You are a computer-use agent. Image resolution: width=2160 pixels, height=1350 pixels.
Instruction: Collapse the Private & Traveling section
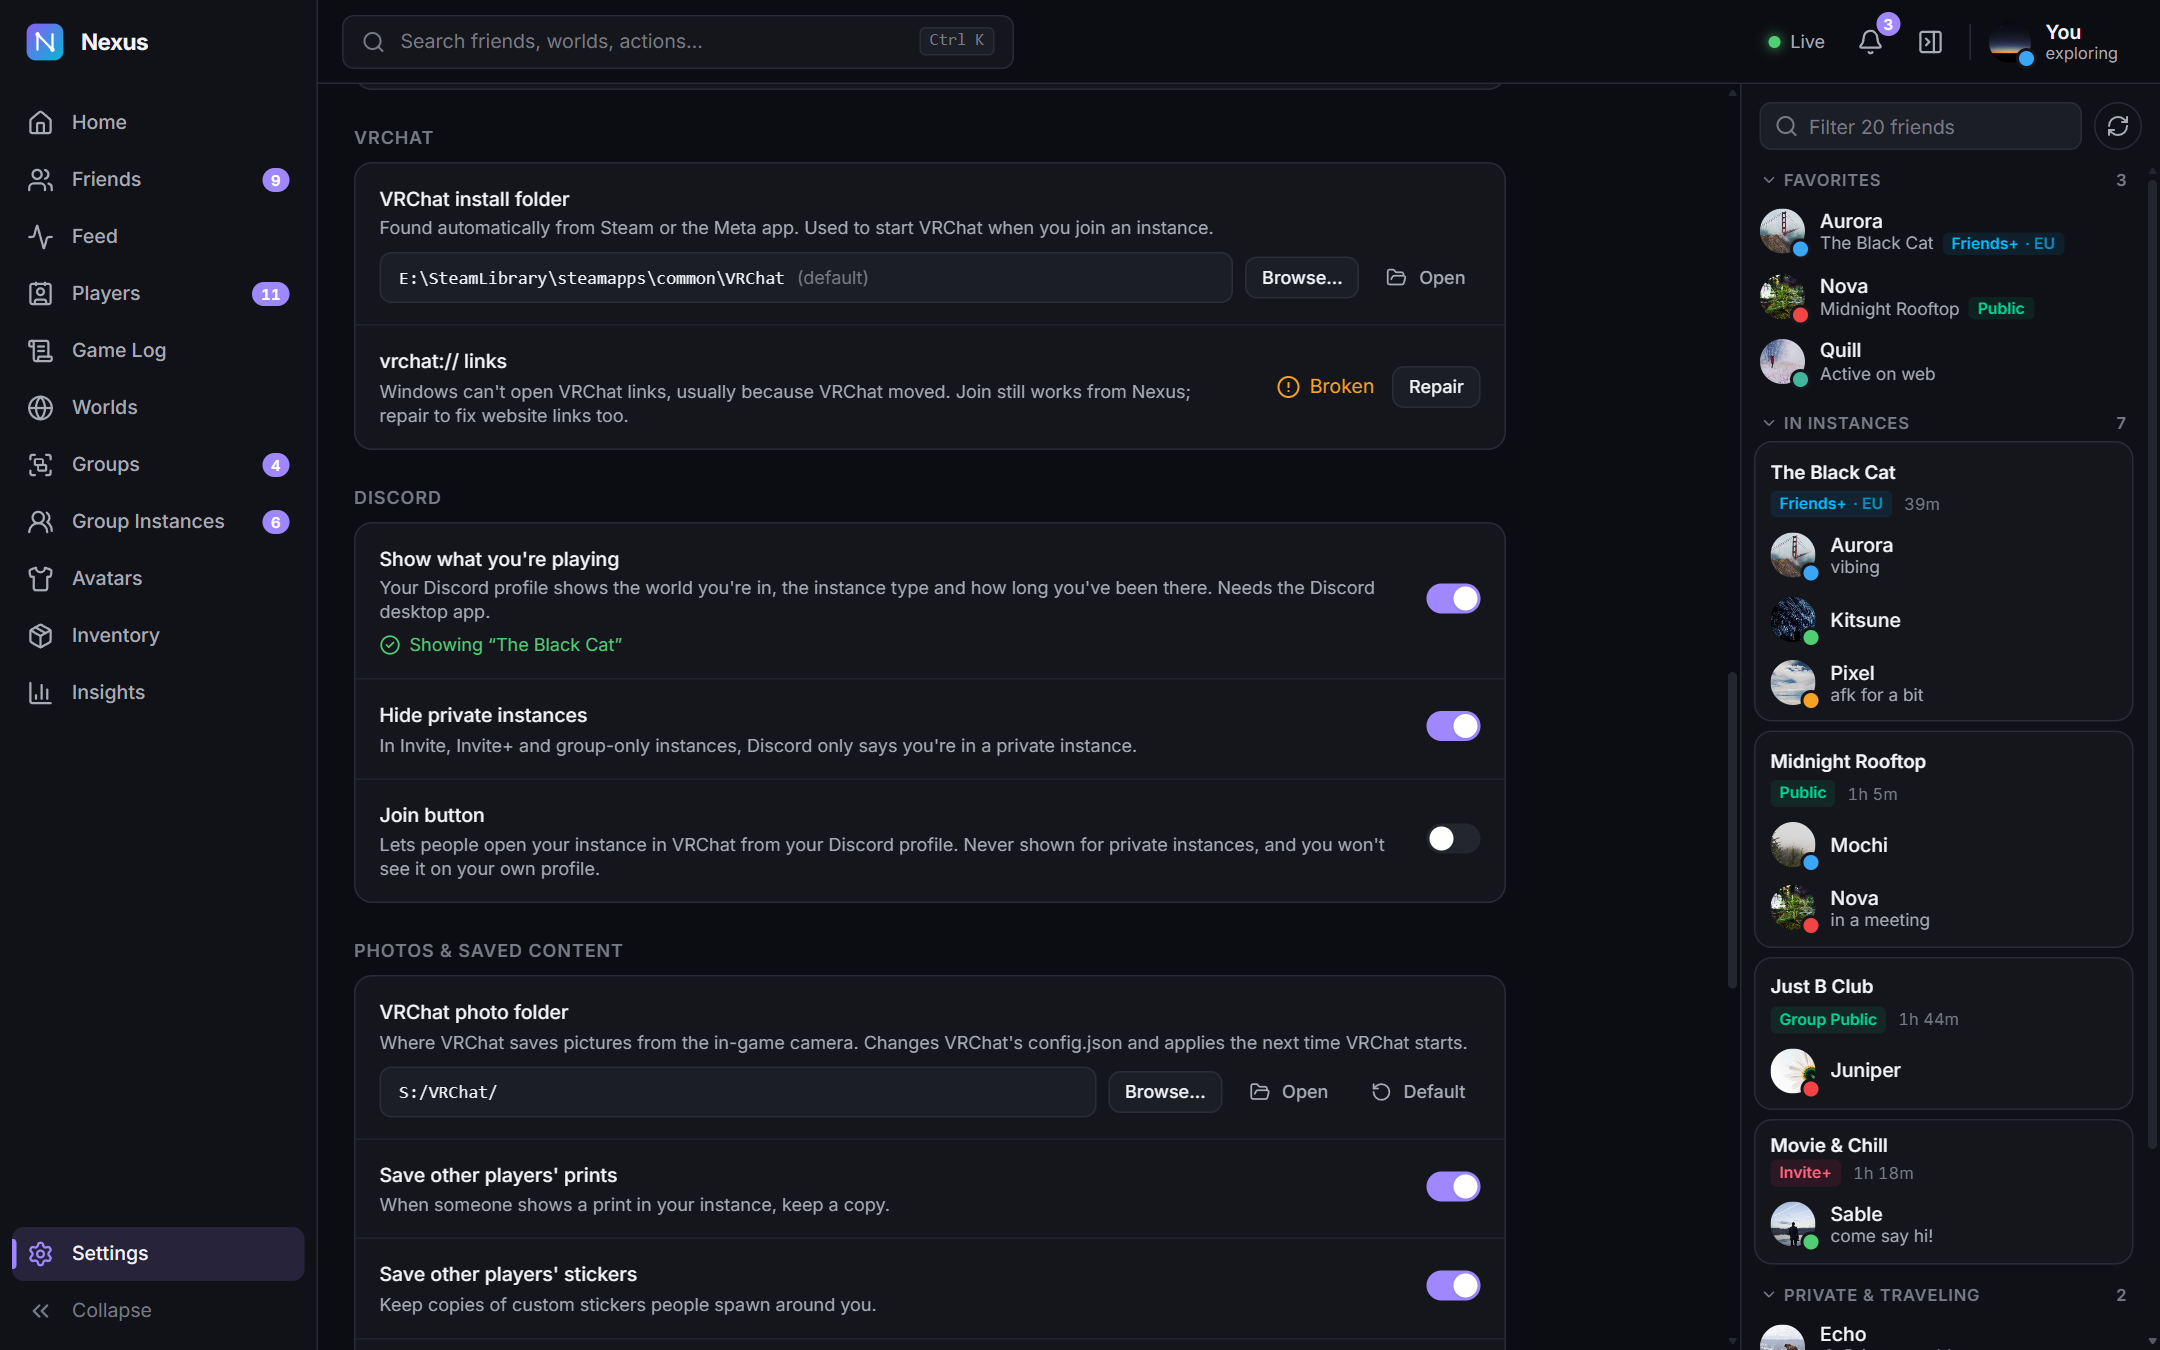click(1943, 1295)
